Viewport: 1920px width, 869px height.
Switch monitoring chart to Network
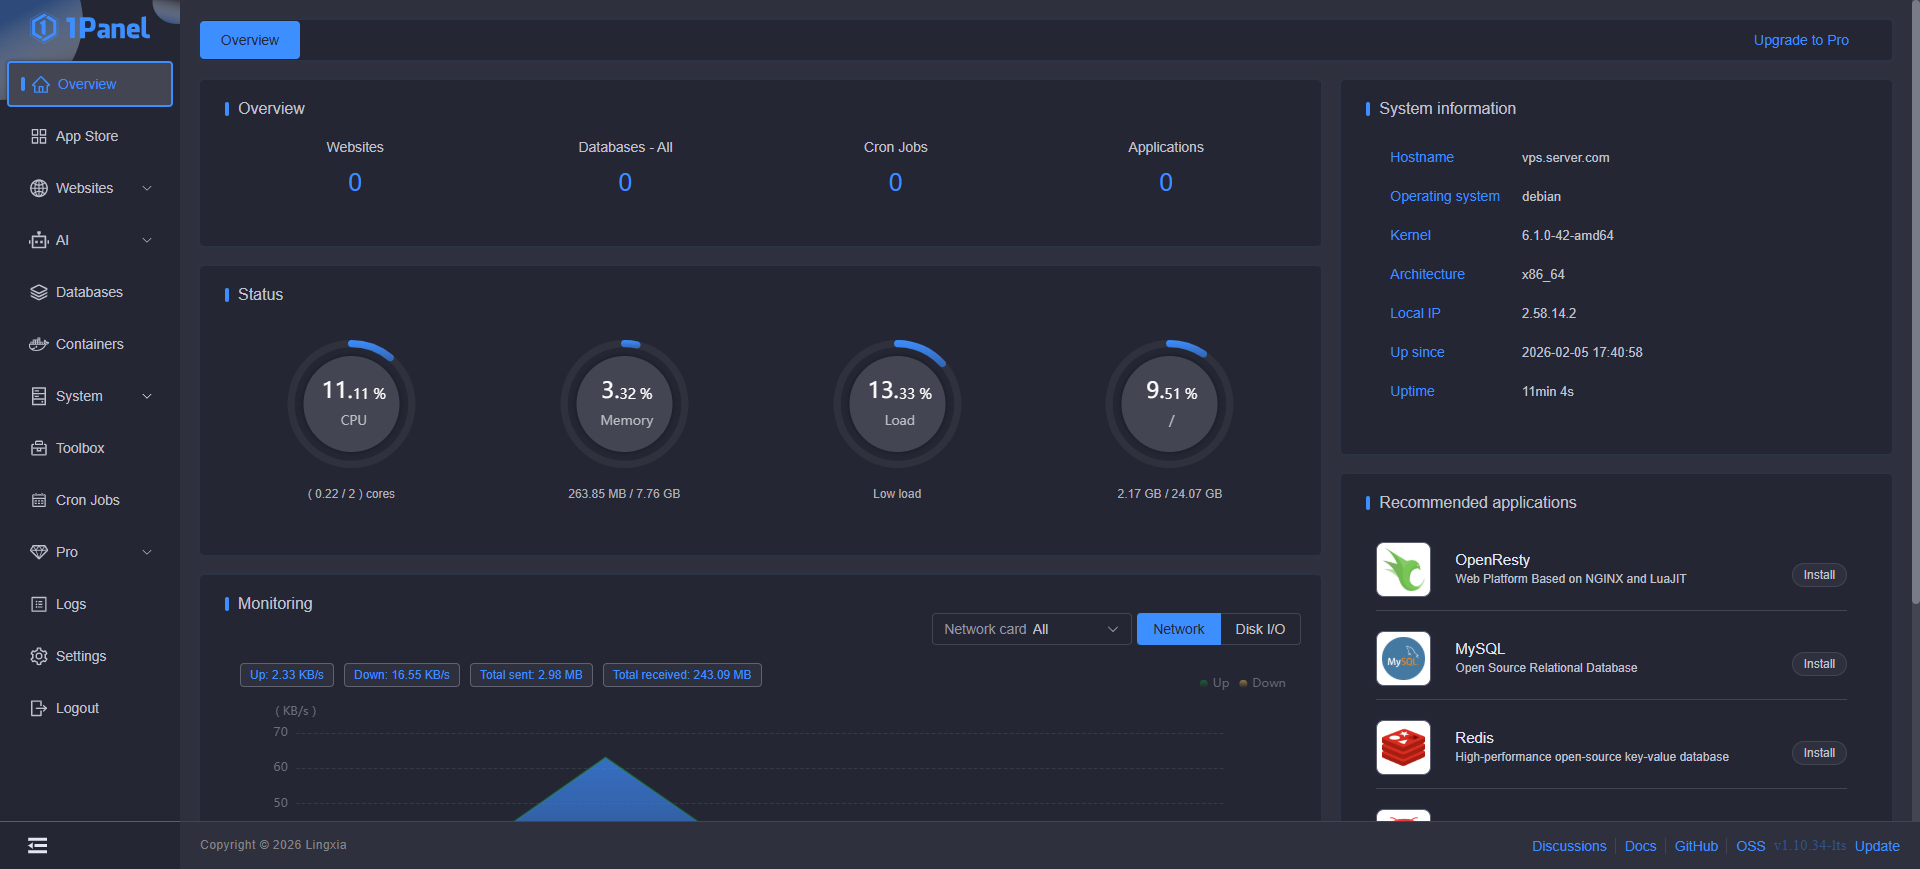(x=1178, y=629)
